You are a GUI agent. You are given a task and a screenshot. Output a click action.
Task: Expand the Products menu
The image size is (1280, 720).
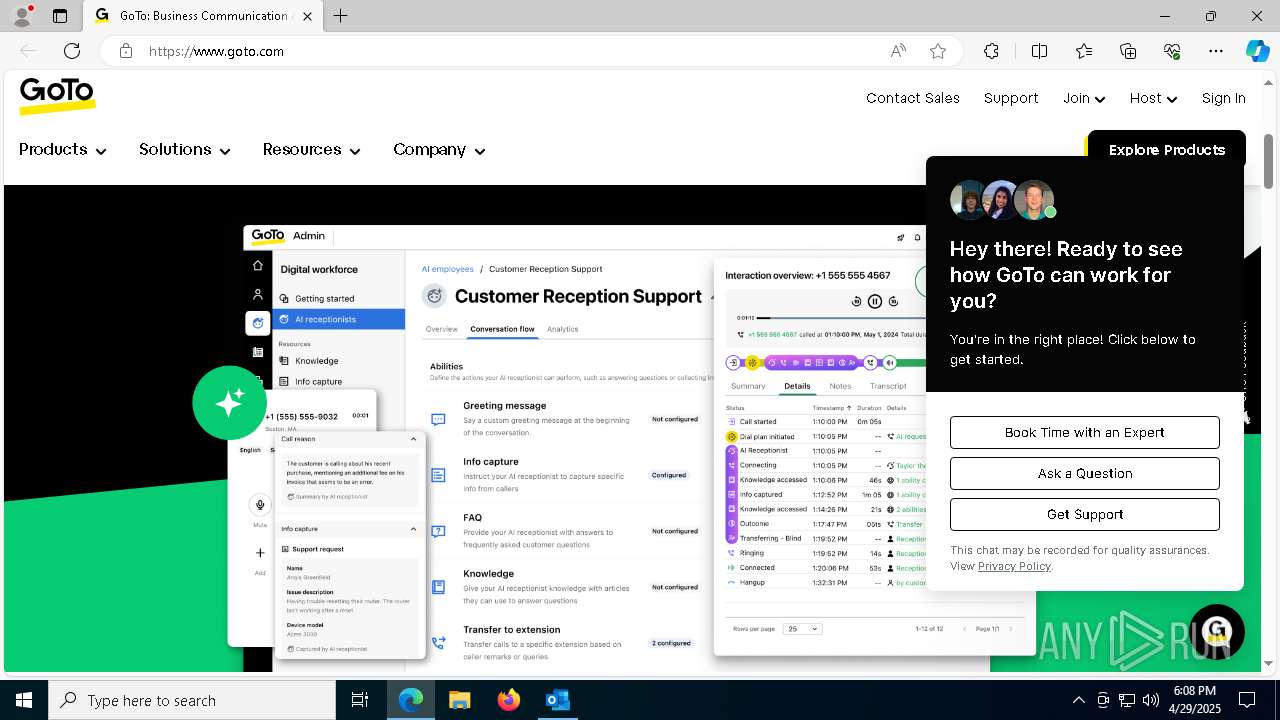point(62,149)
